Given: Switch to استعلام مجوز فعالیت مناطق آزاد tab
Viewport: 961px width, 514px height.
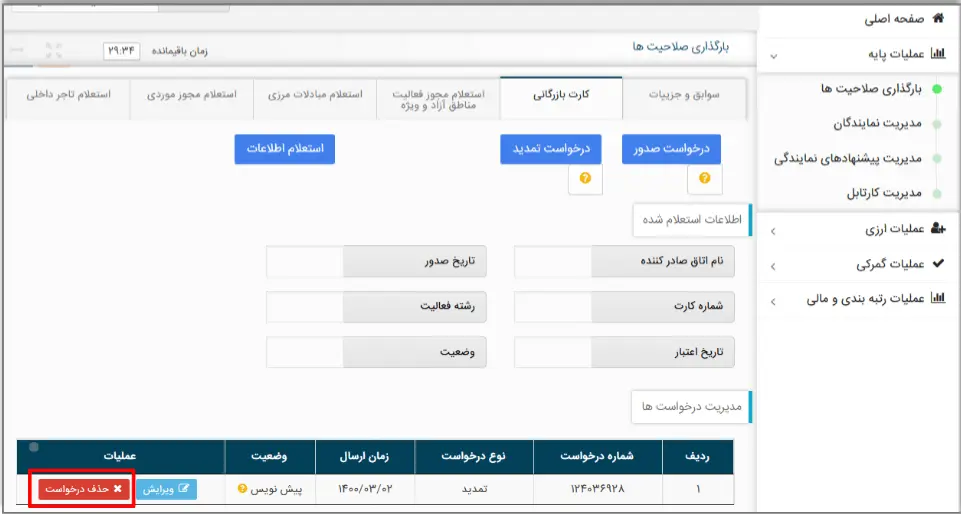Looking at the screenshot, I should click(x=438, y=100).
